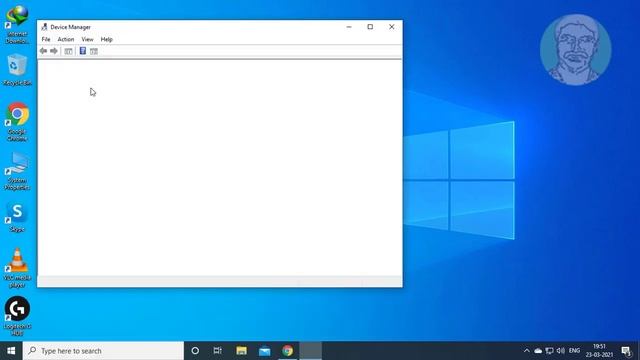Click the show/hide console tree icon
This screenshot has width=640, height=360.
(68, 51)
